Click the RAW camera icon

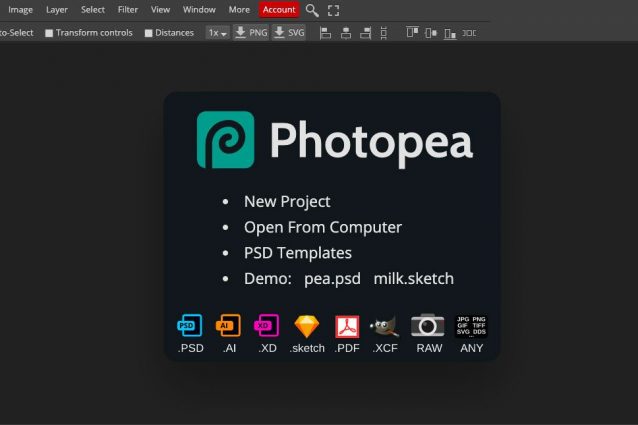(428, 325)
